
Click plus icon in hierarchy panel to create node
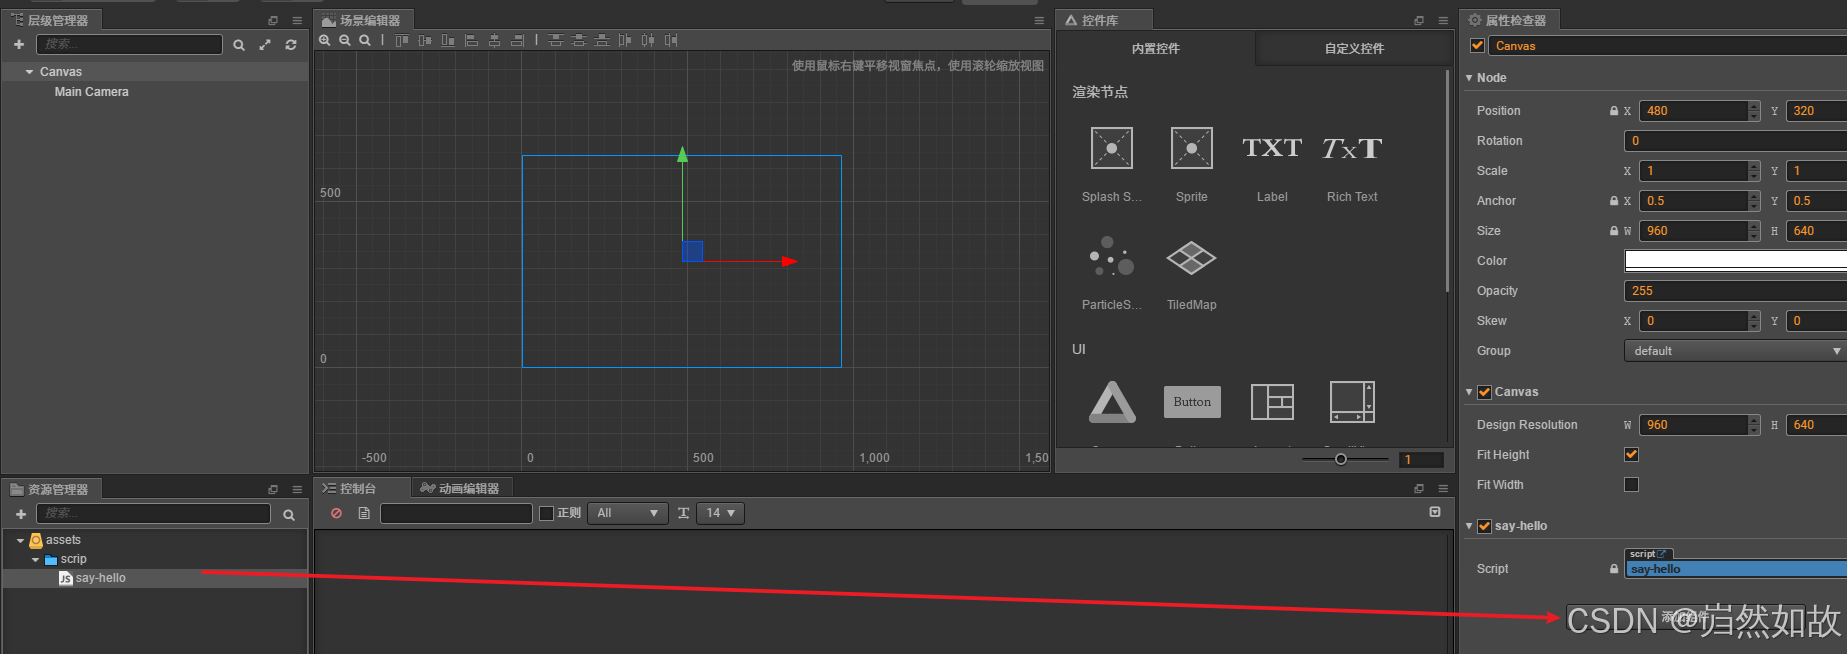[19, 44]
